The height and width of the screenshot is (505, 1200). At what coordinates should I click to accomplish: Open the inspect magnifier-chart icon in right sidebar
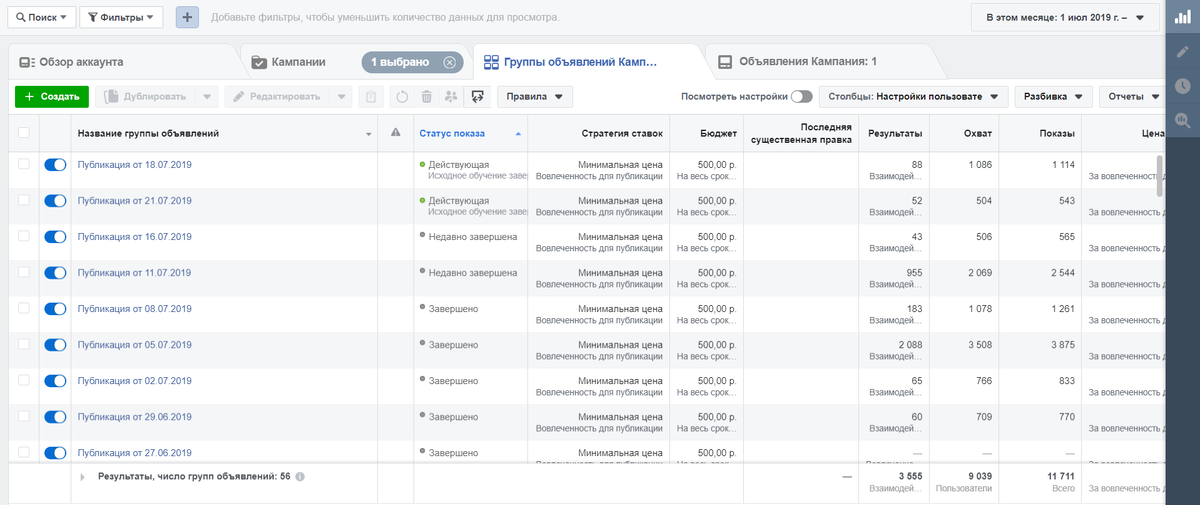point(1182,120)
